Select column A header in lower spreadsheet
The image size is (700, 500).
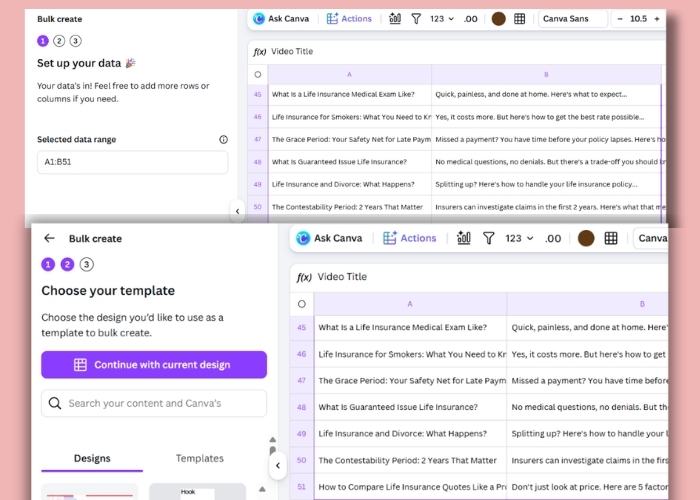tap(410, 304)
